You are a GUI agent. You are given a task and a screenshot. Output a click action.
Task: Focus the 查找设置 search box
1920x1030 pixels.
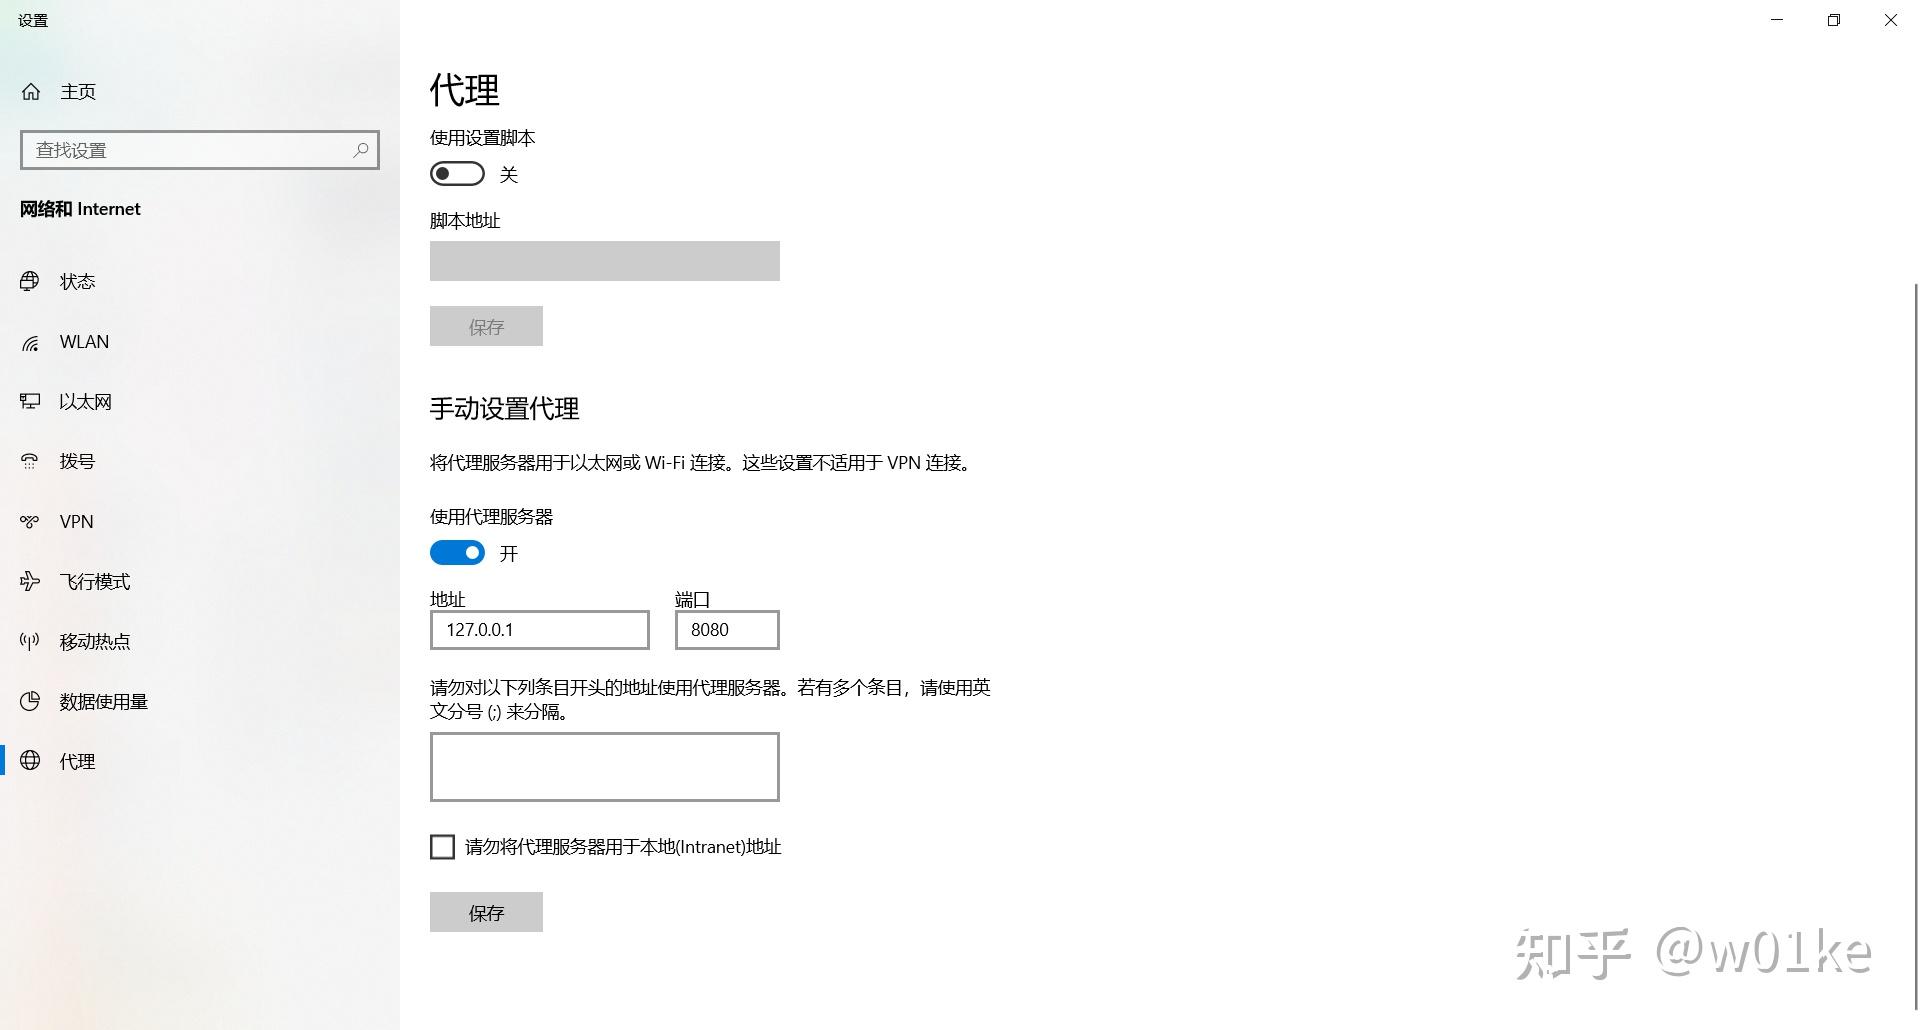(200, 150)
